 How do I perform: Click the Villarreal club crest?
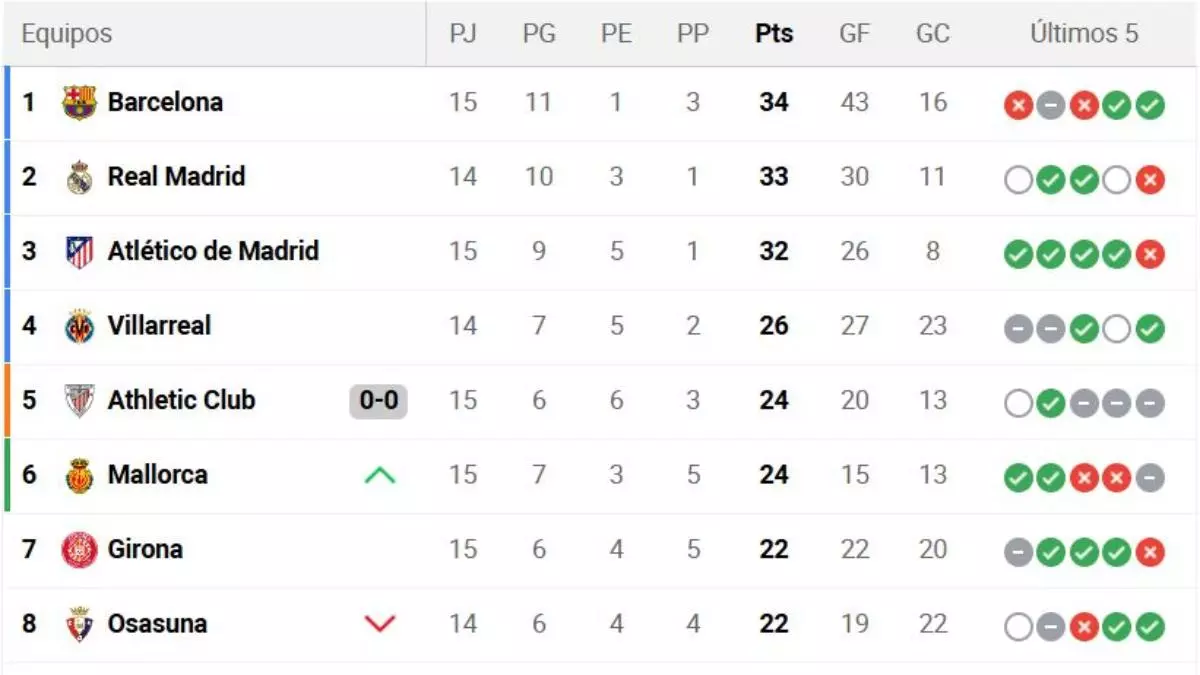pos(77,325)
